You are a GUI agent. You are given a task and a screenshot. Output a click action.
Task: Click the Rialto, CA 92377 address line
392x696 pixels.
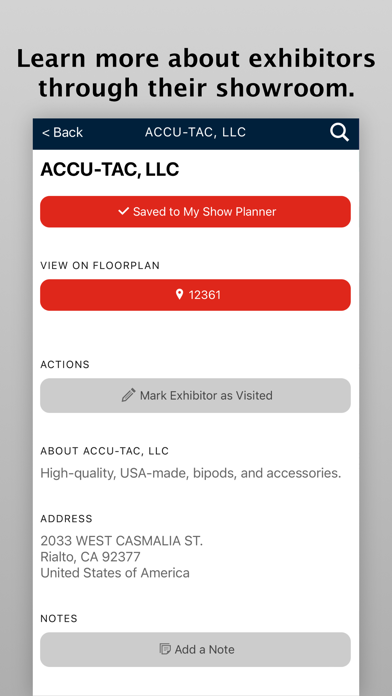coord(91,557)
